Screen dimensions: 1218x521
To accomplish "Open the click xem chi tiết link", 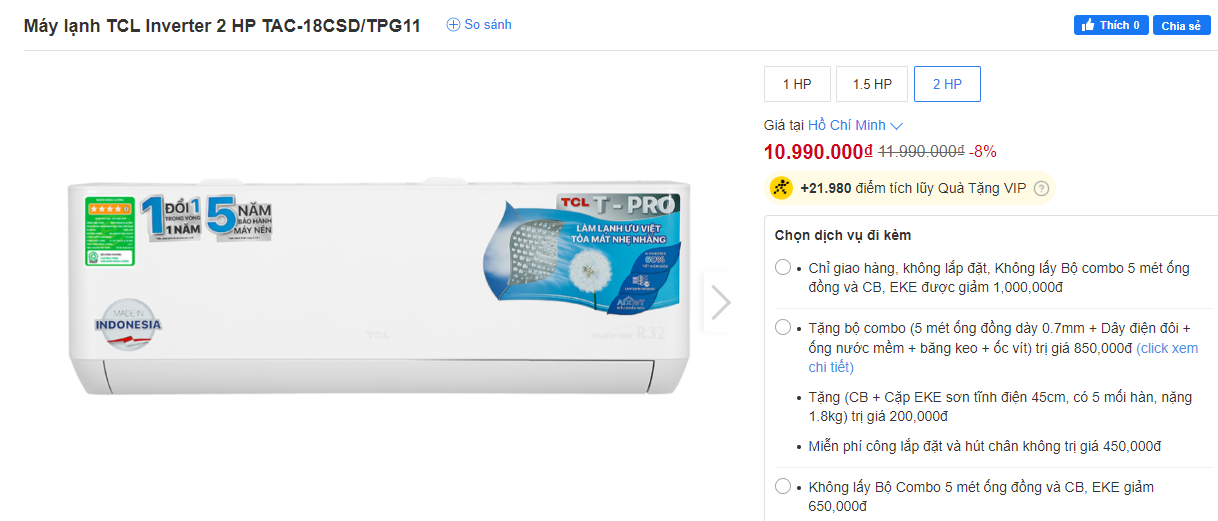I will pos(1166,348).
